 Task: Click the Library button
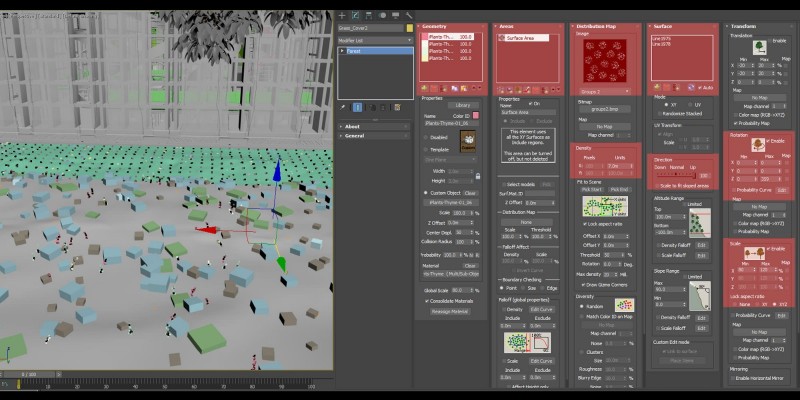coord(462,104)
